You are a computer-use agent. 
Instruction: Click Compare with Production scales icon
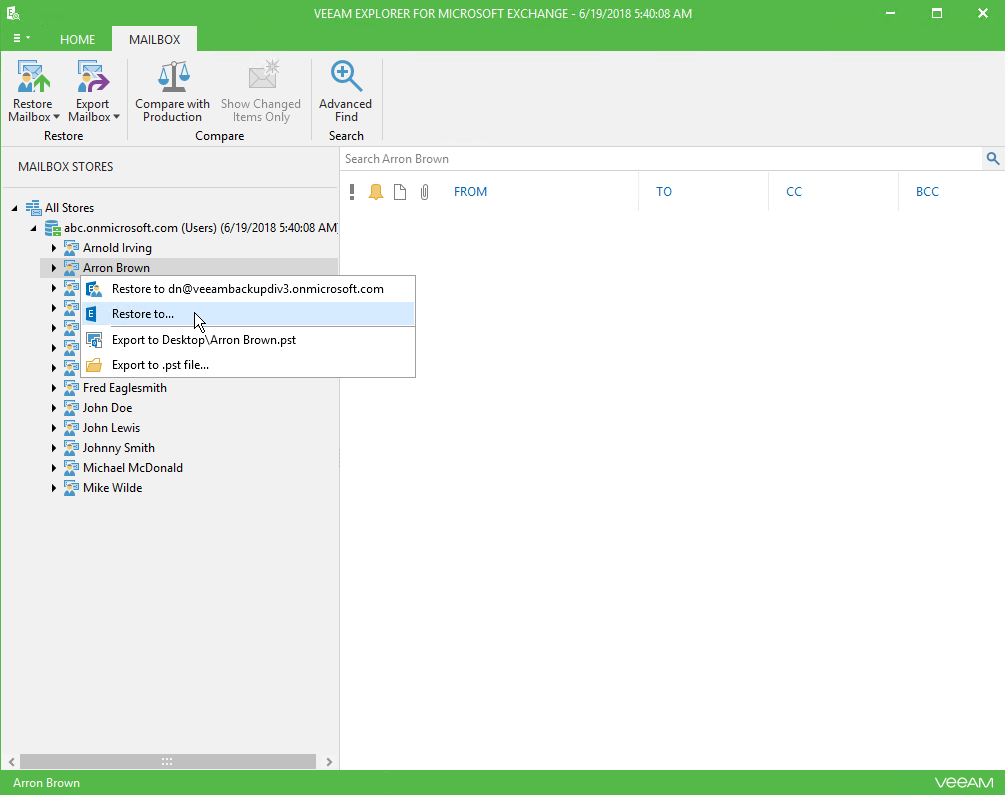click(x=173, y=77)
